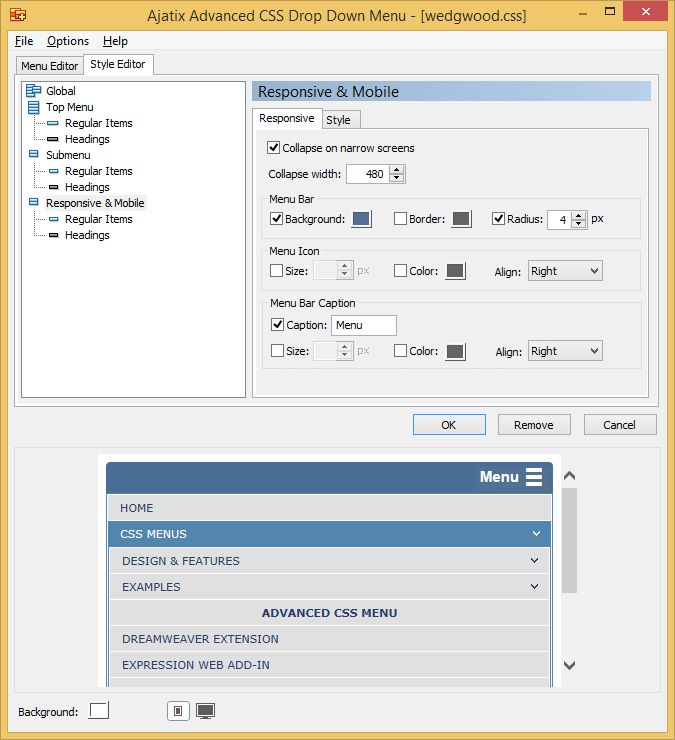Viewport: 675px width, 740px height.
Task: Expand DESIGN & FEATURES chevron in preview
Action: click(534, 561)
